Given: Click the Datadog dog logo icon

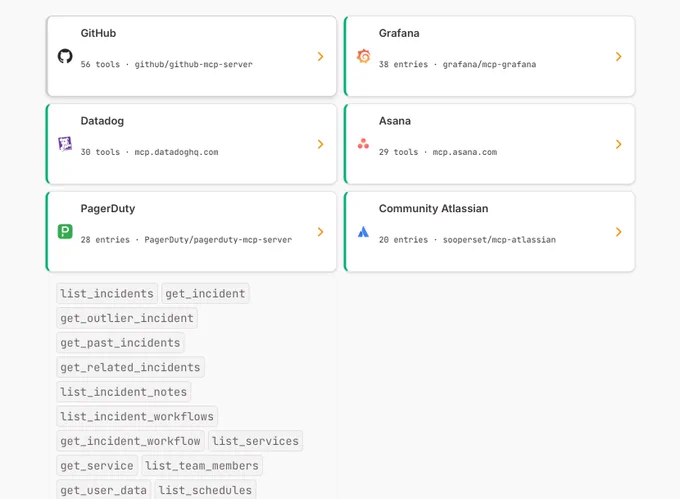Looking at the screenshot, I should [x=65, y=144].
